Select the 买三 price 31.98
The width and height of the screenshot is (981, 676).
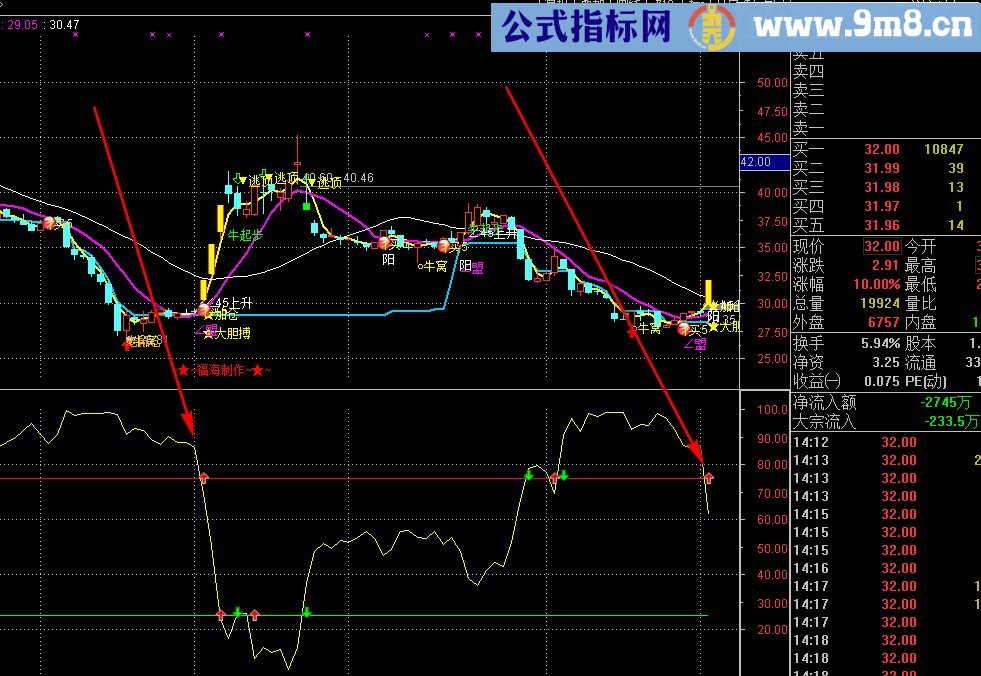pos(882,187)
